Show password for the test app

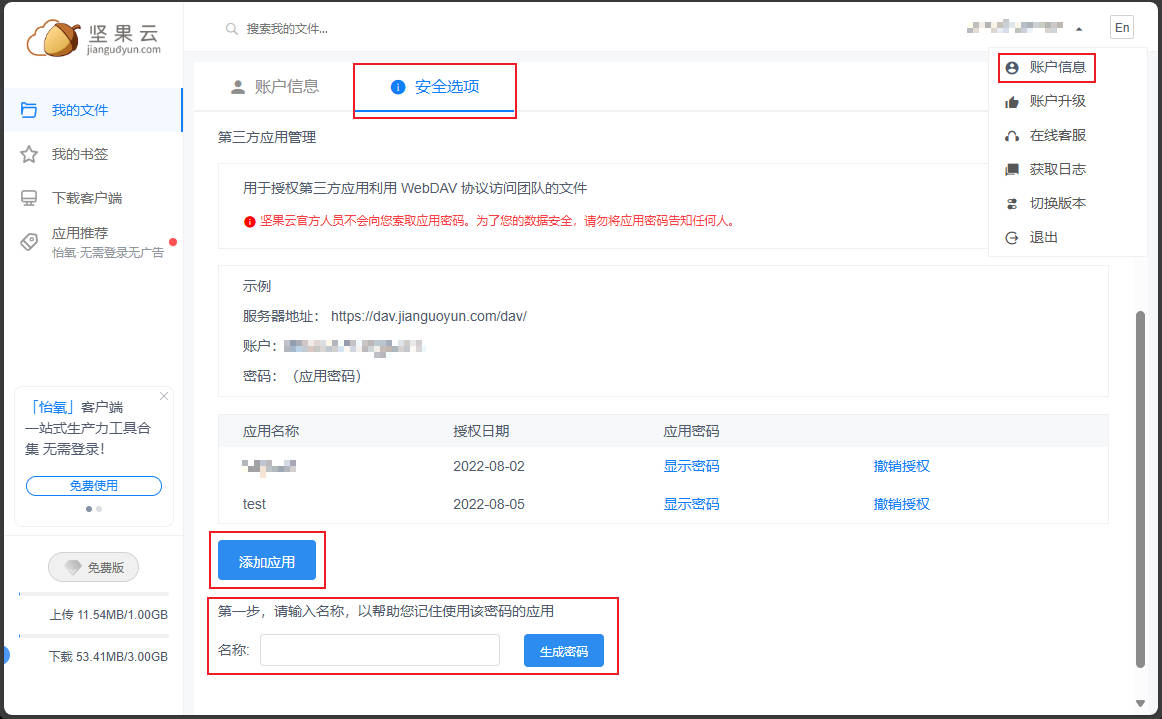[x=691, y=504]
